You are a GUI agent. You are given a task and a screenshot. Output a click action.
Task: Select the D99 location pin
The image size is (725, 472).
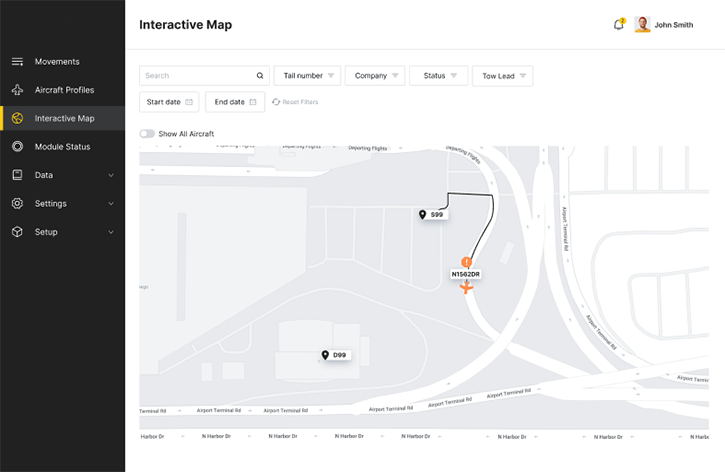click(325, 355)
